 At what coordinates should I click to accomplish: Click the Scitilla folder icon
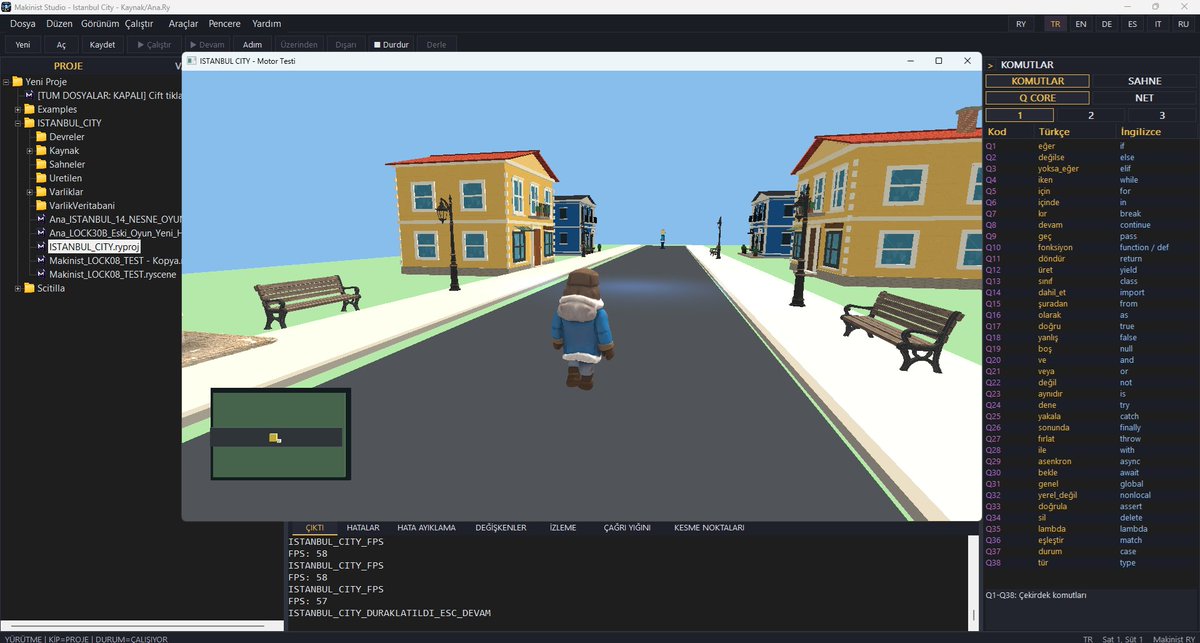[29, 288]
